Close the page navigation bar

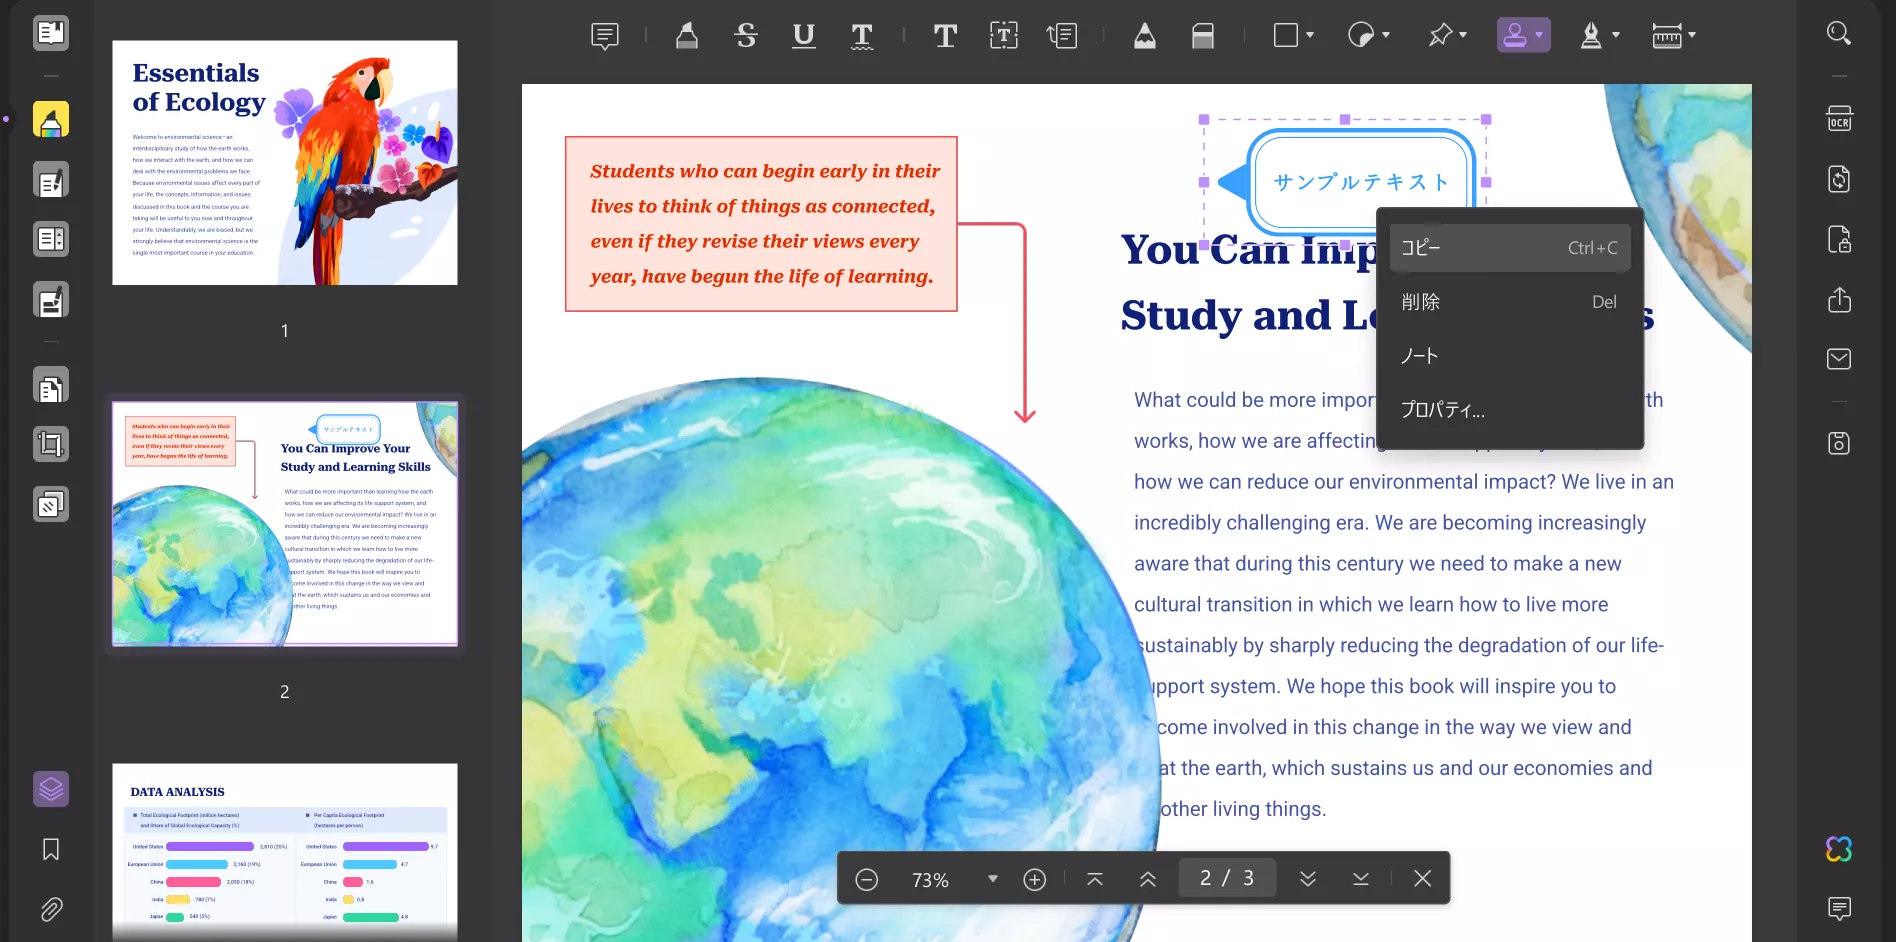(x=1423, y=879)
